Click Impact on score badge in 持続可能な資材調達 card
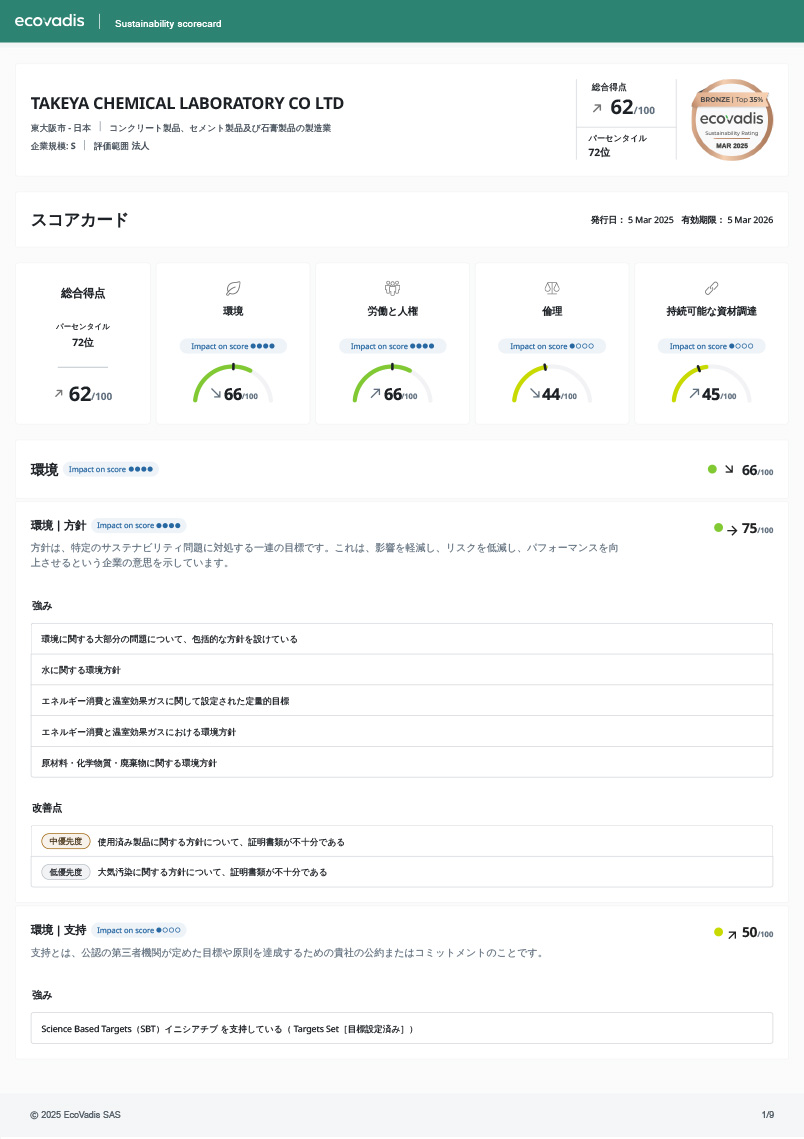 711,346
